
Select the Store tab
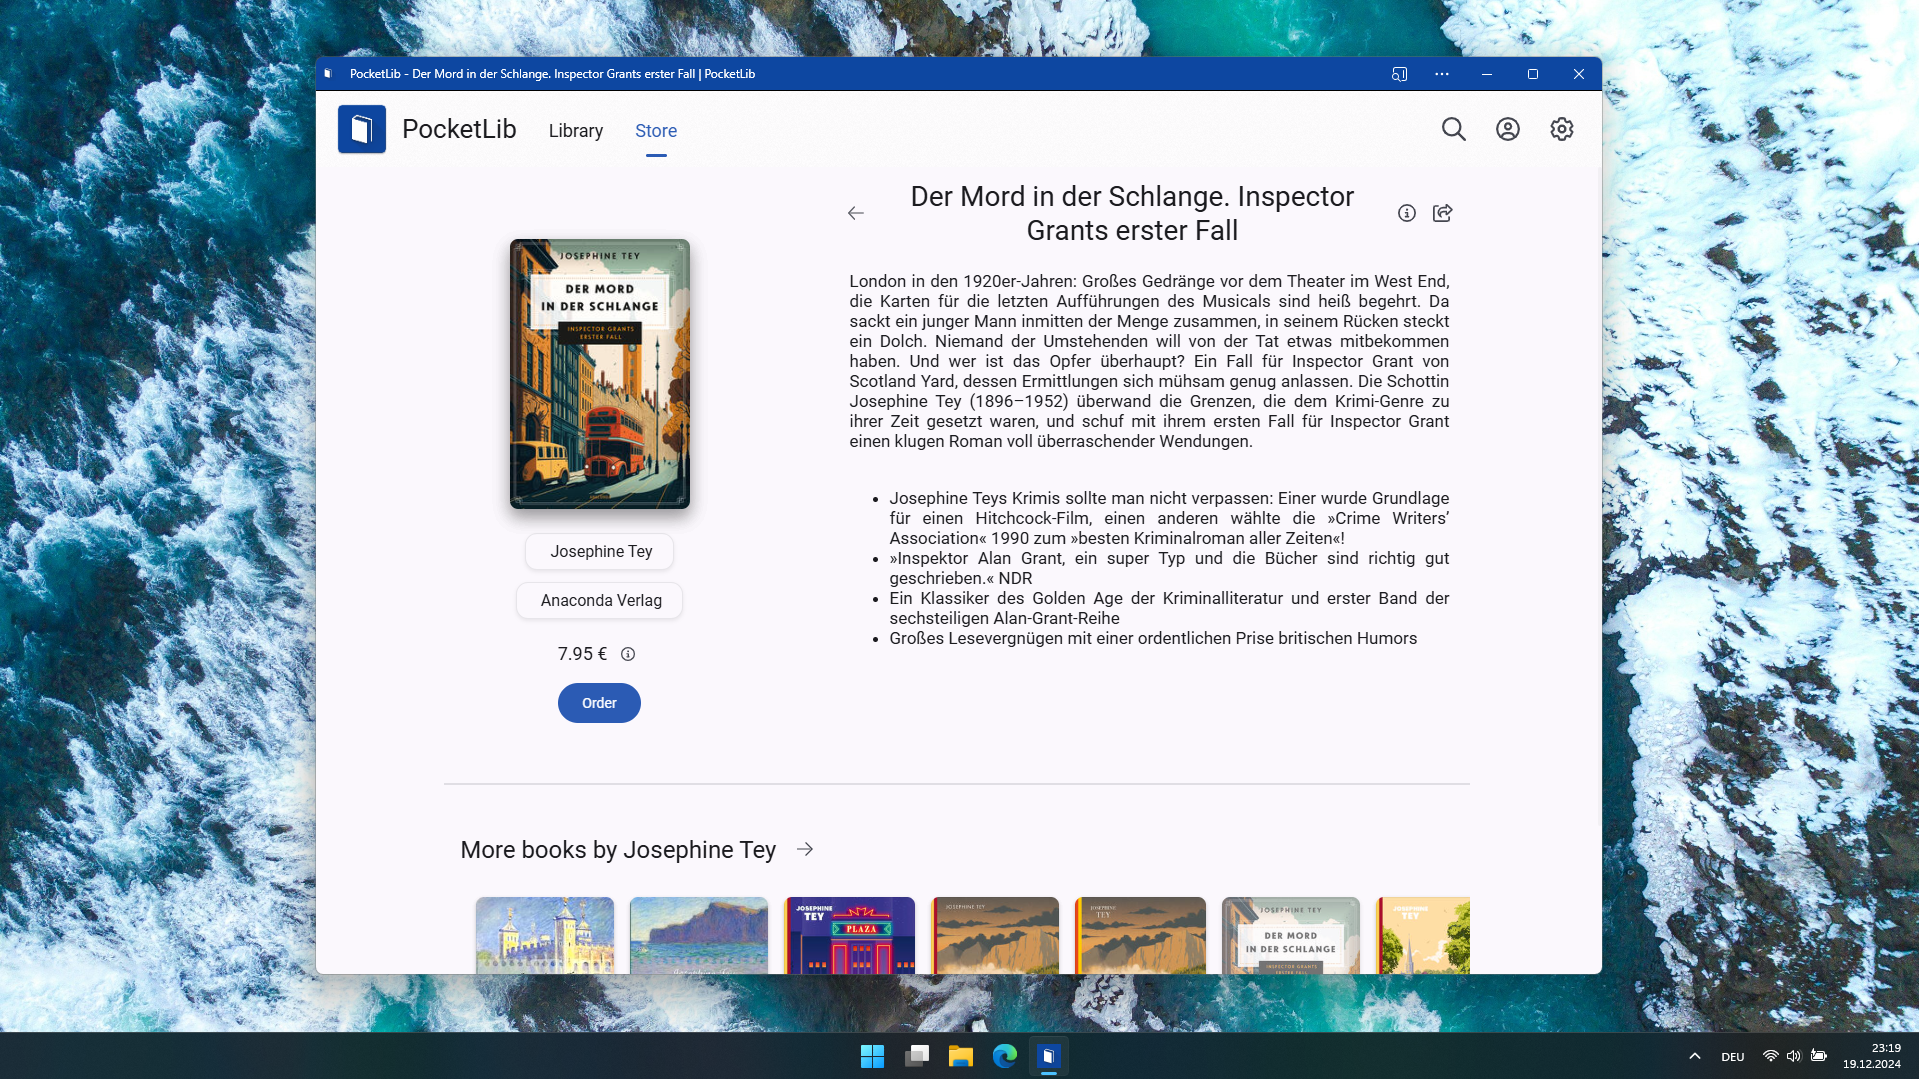coord(656,131)
